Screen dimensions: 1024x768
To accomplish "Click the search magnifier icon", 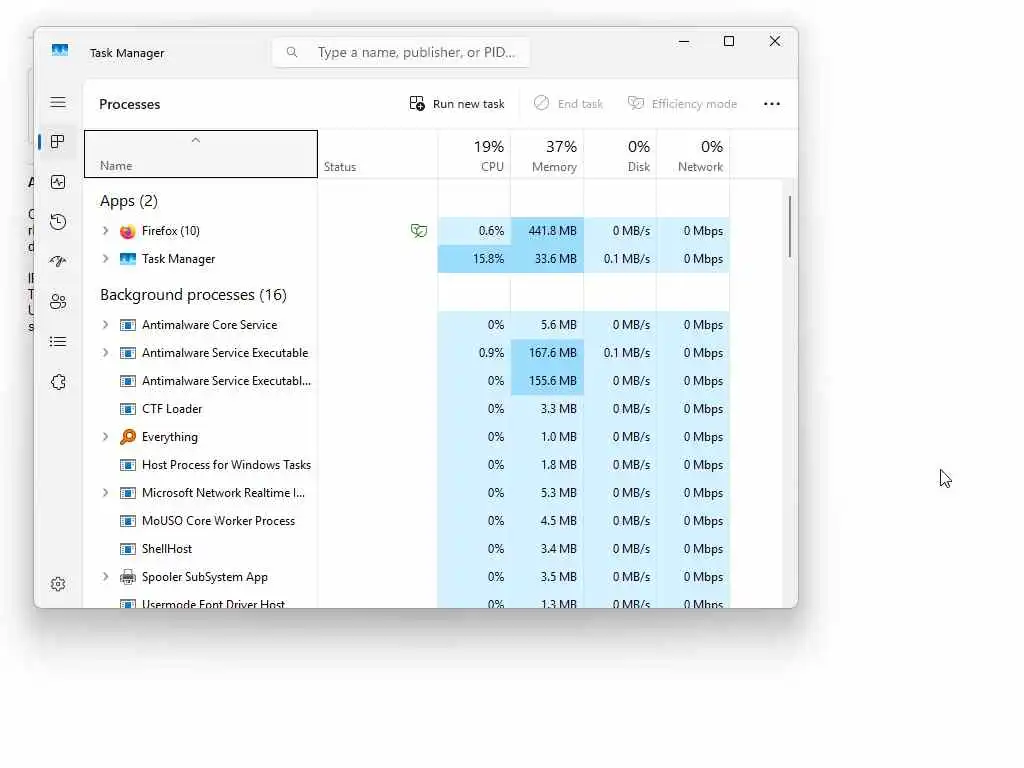I will (292, 52).
